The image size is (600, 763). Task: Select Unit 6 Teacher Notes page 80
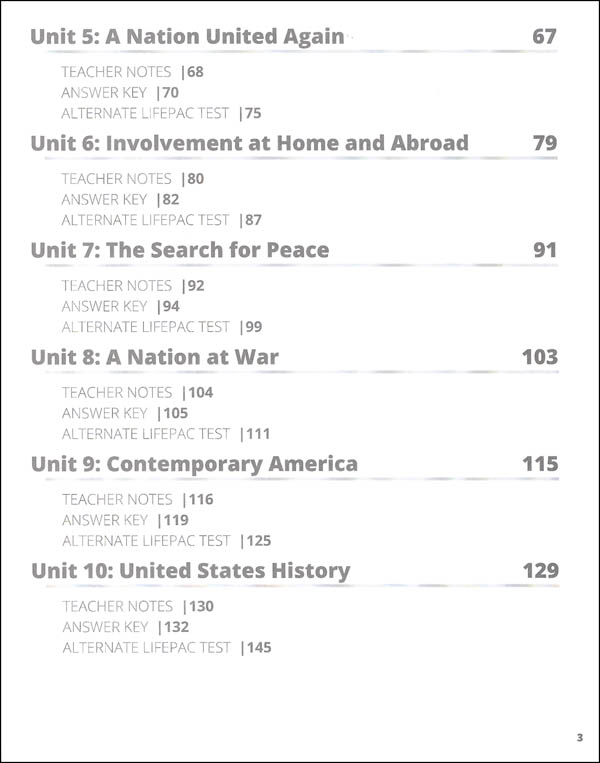click(132, 179)
